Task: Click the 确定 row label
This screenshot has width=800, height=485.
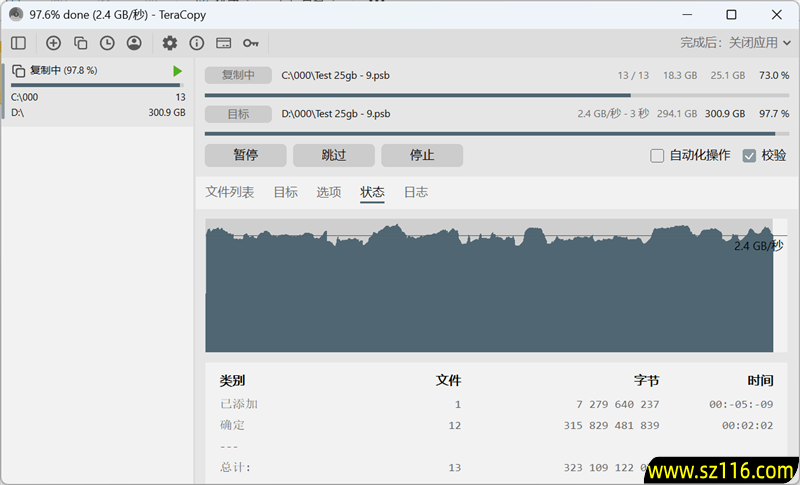Action: 232,425
